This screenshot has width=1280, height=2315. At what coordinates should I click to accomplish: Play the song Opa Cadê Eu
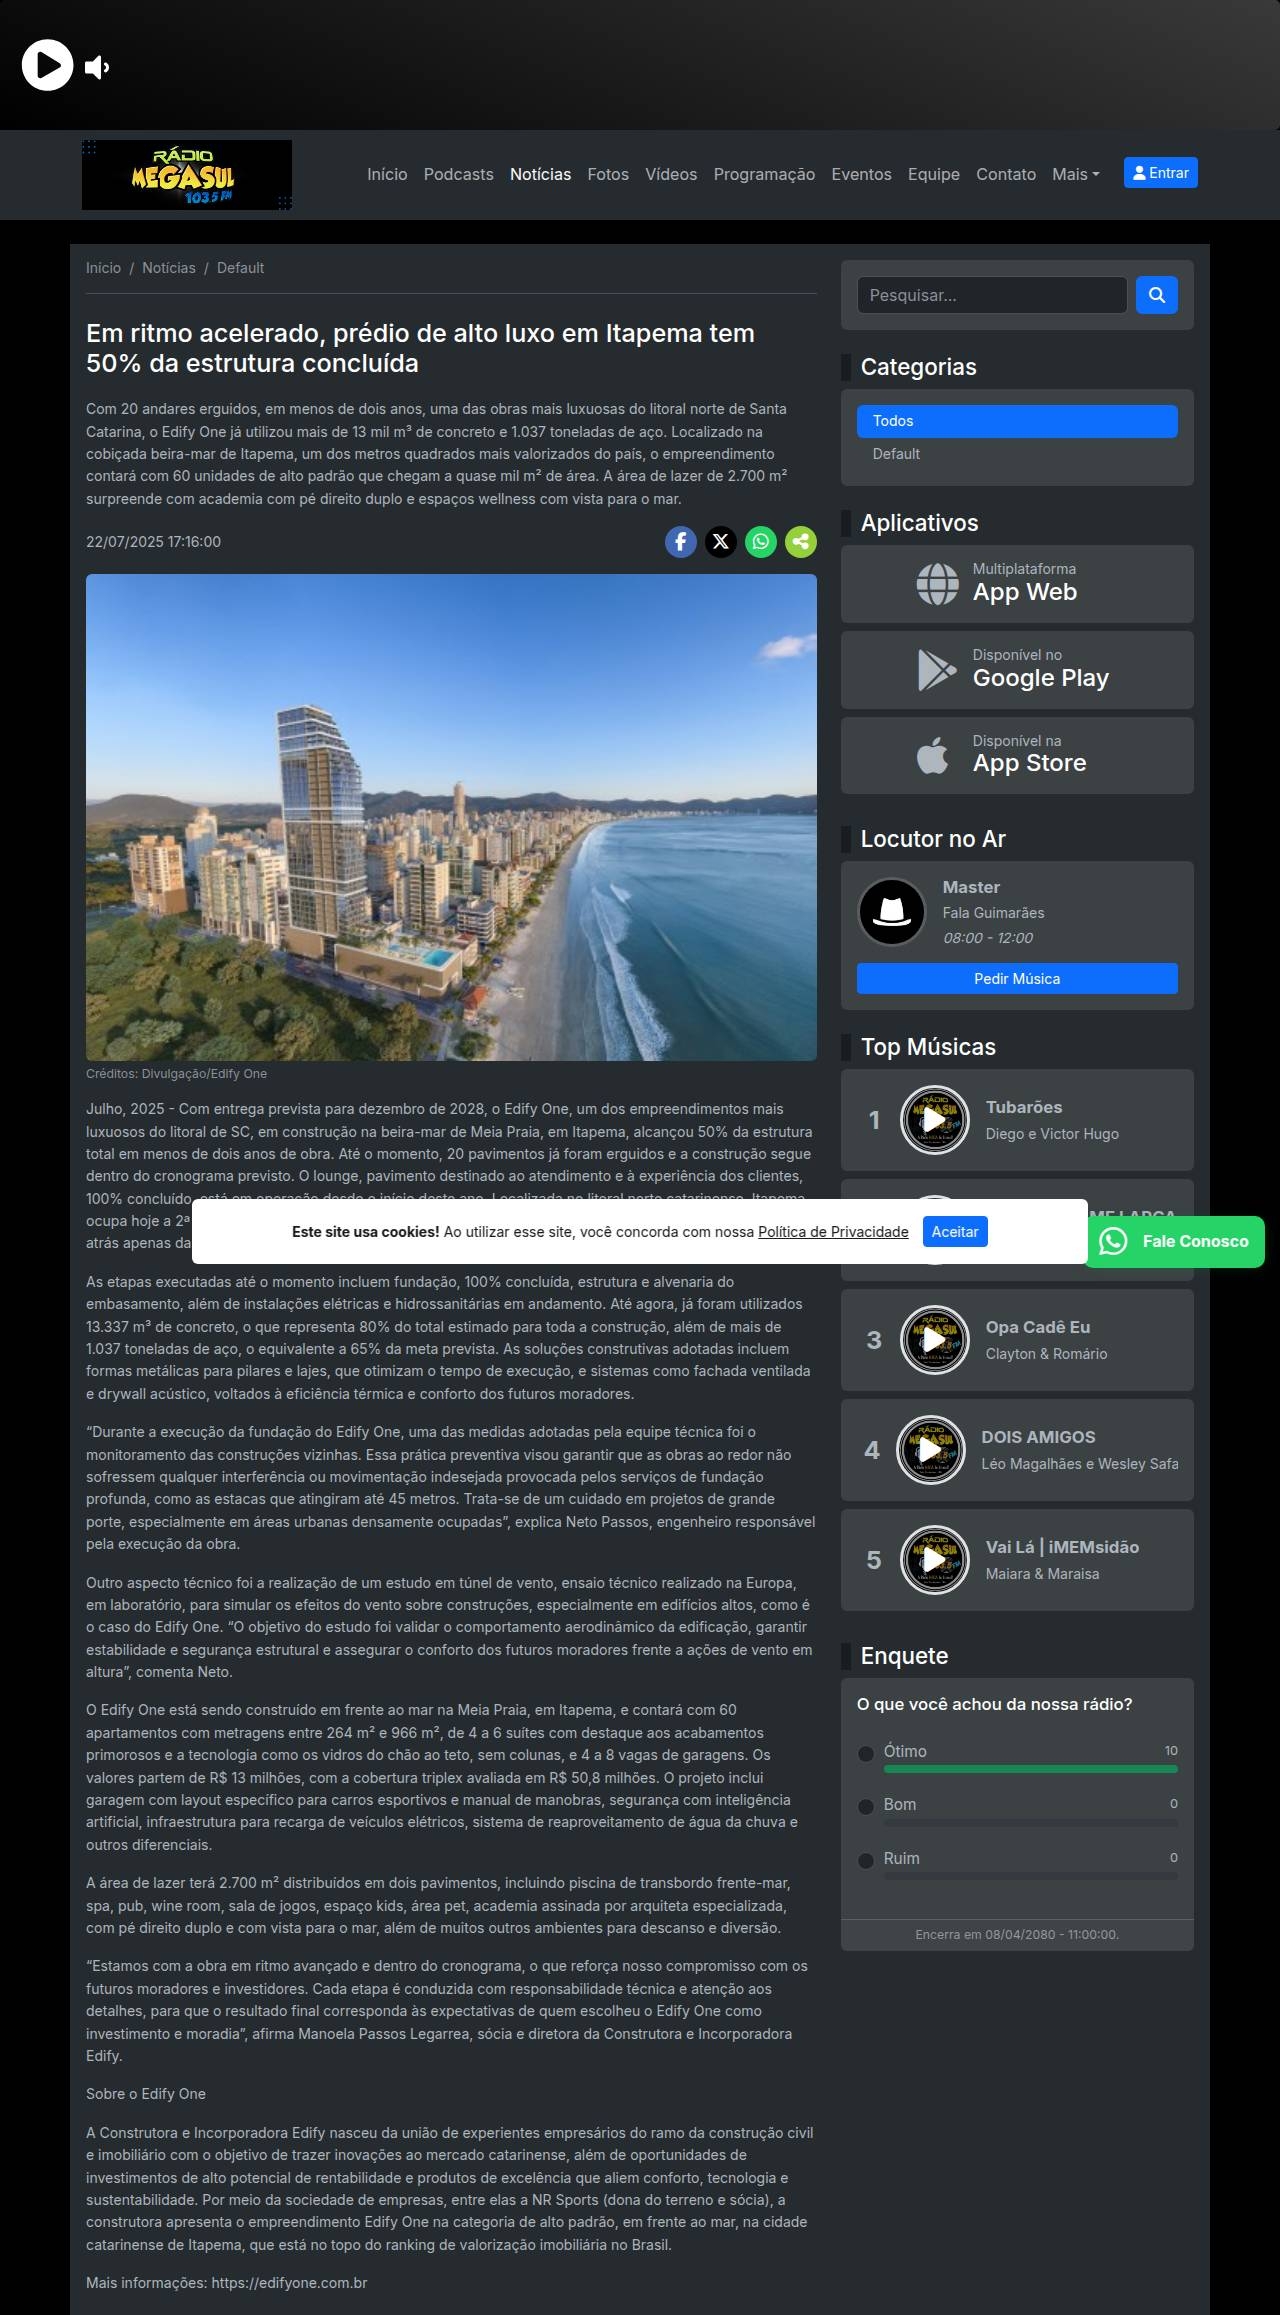pos(934,1340)
